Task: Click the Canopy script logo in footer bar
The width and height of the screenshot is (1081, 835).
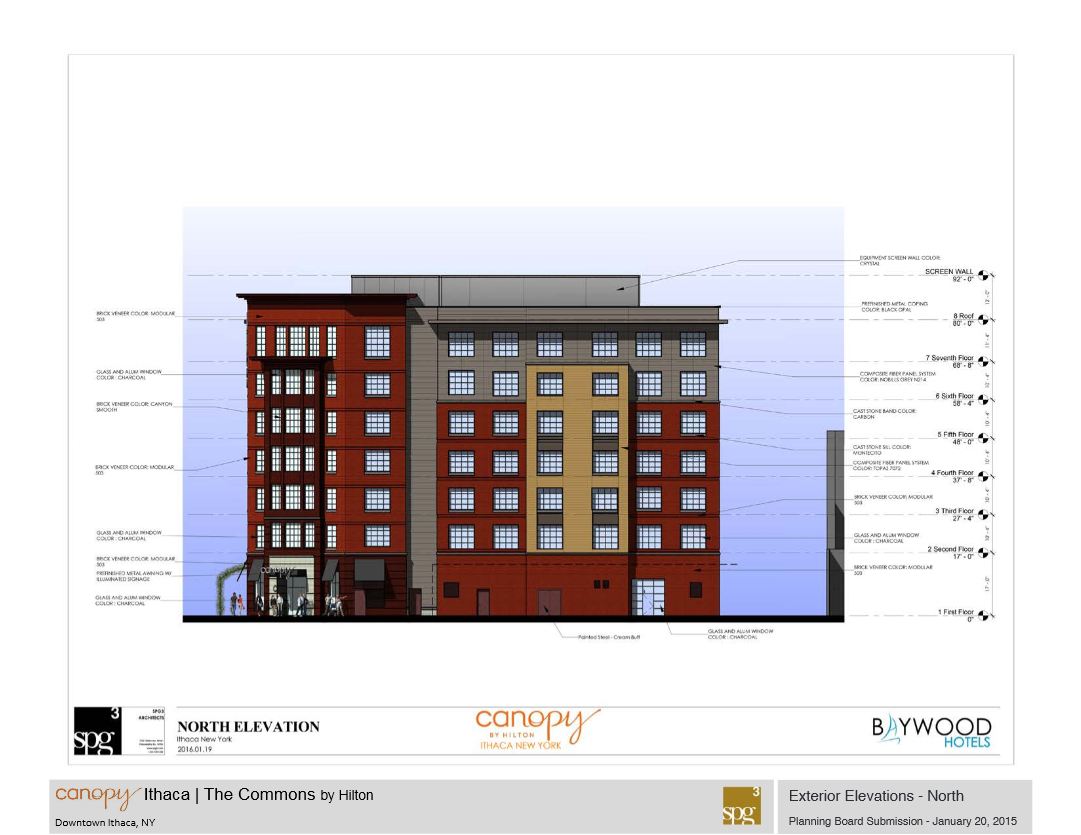Action: 97,796
